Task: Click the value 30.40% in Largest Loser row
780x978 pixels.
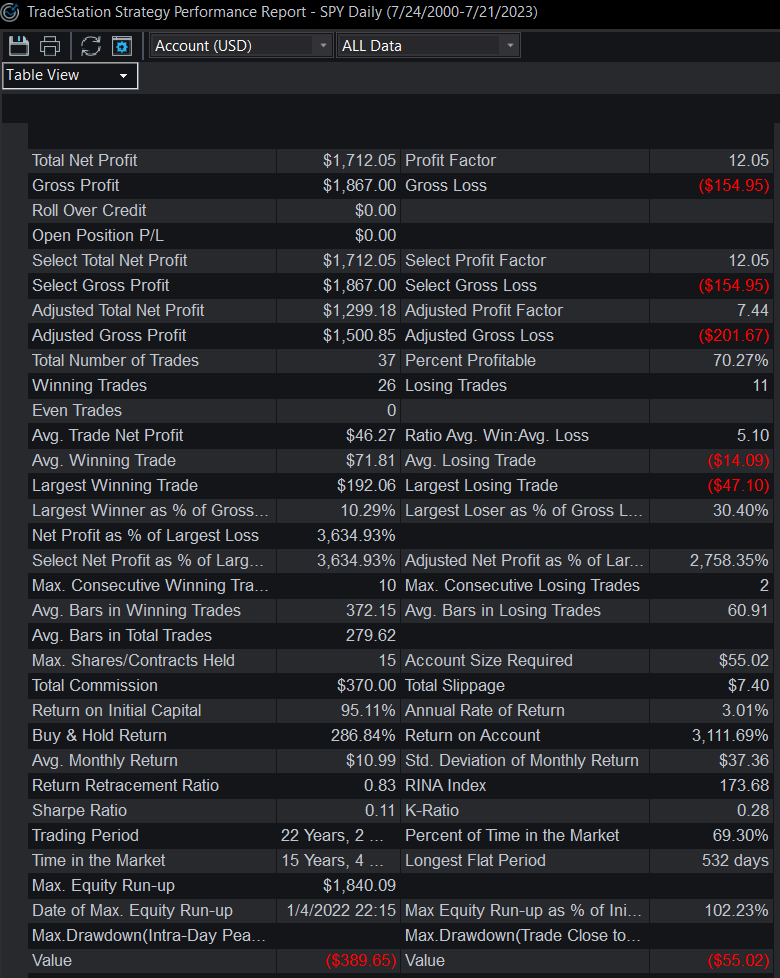Action: click(x=741, y=510)
